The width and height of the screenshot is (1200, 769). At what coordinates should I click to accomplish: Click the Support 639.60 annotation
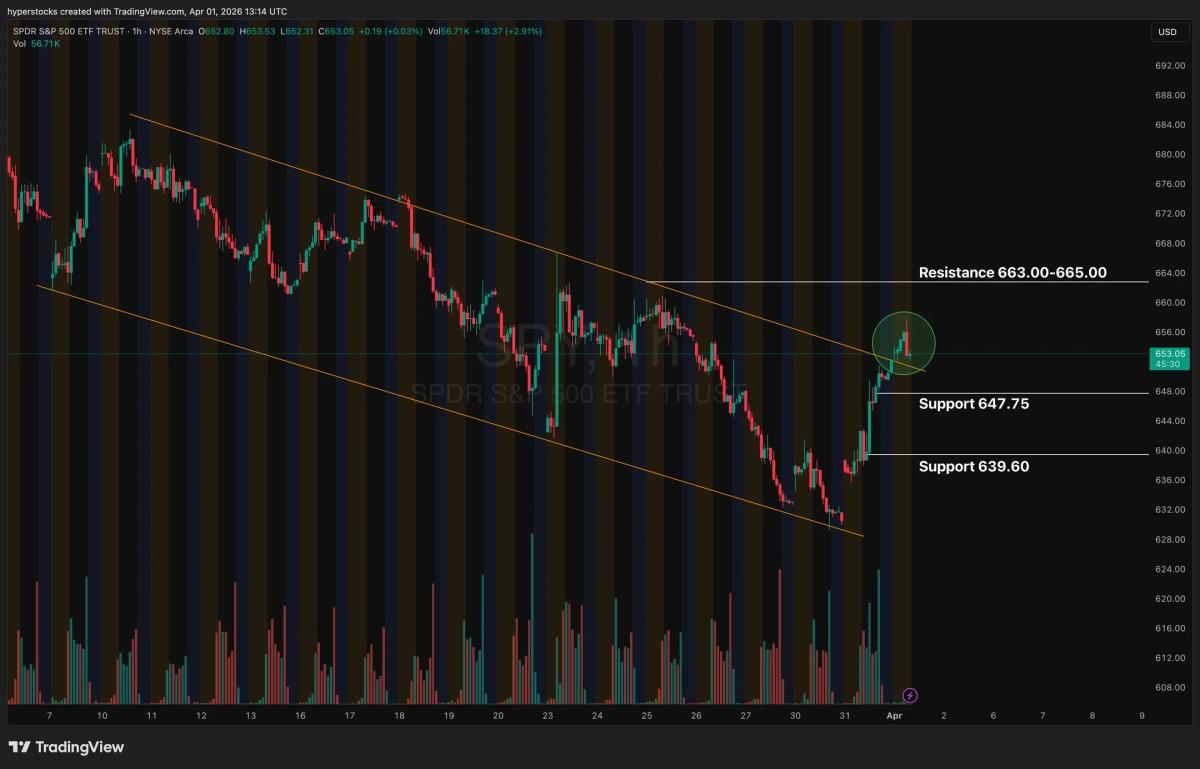click(x=973, y=466)
